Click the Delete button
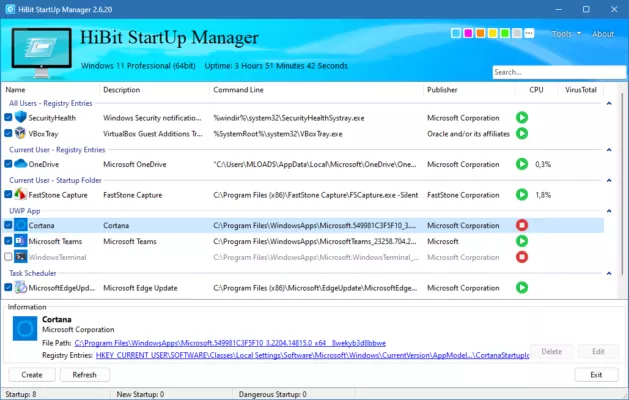629x400 pixels. 552,351
